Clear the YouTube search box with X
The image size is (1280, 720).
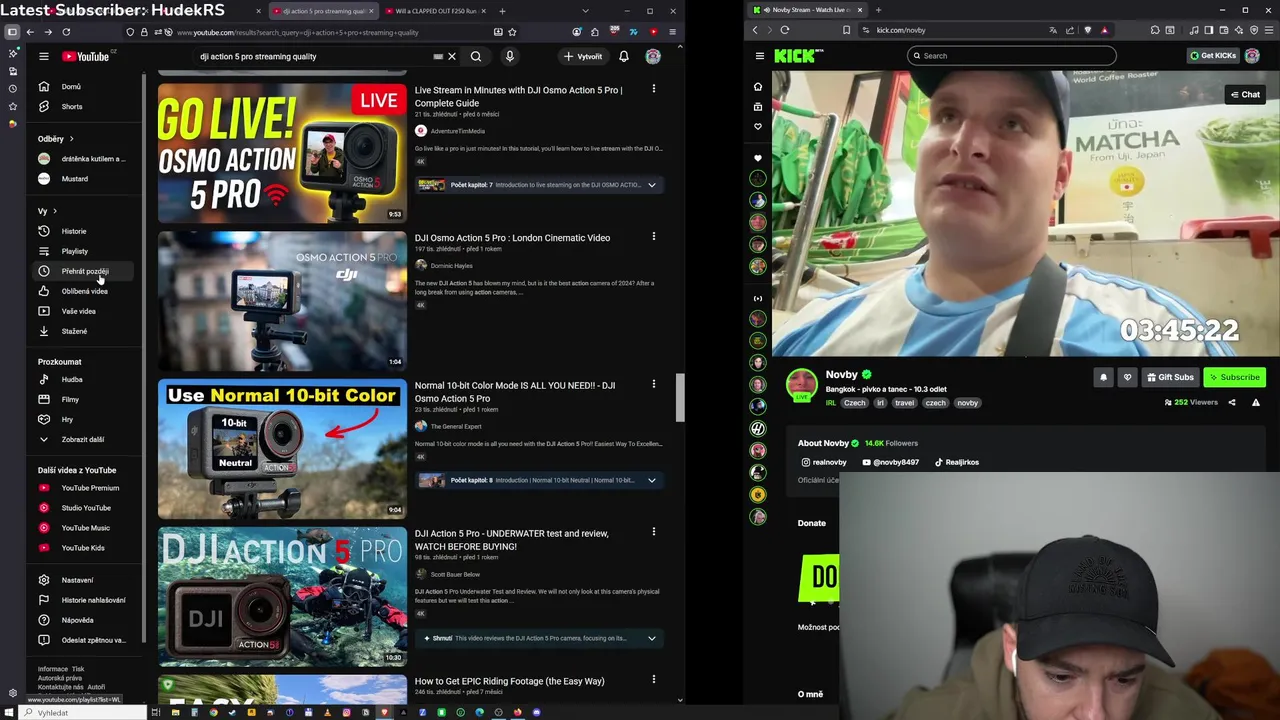pos(452,57)
